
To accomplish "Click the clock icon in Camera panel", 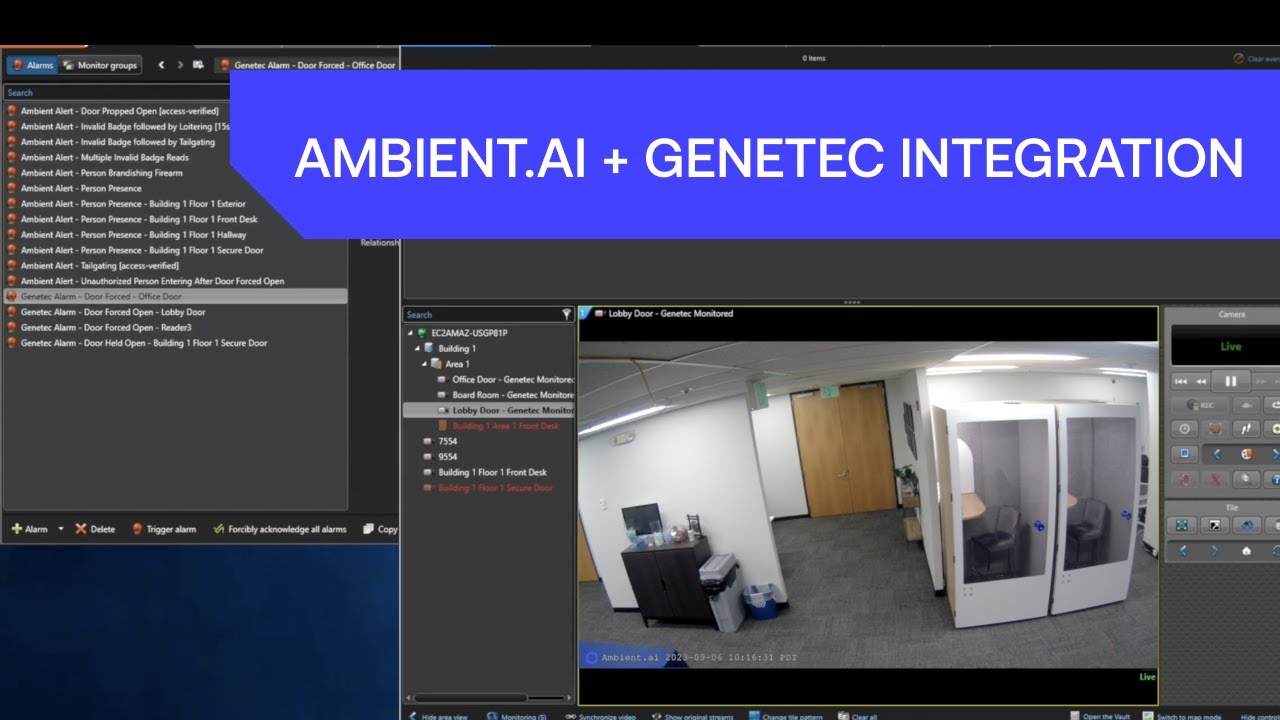I will point(1184,428).
